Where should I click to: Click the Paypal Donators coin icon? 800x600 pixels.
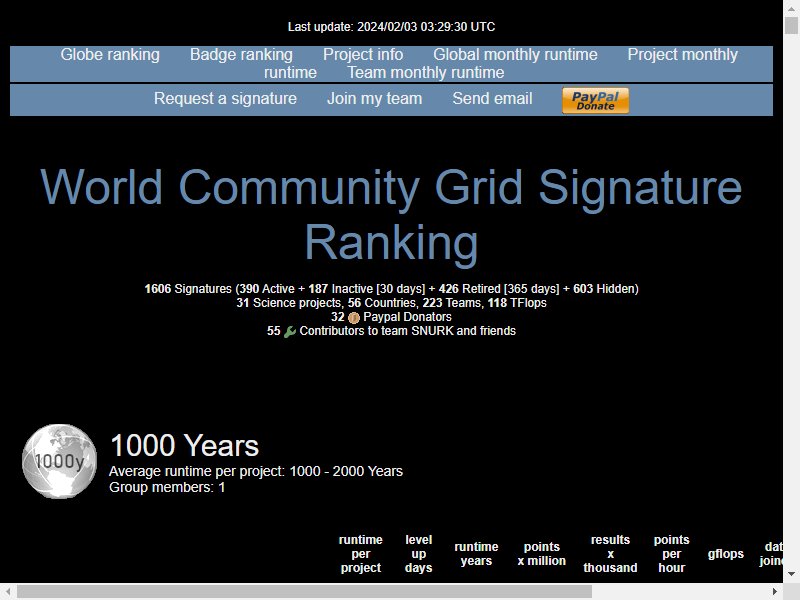(x=354, y=318)
